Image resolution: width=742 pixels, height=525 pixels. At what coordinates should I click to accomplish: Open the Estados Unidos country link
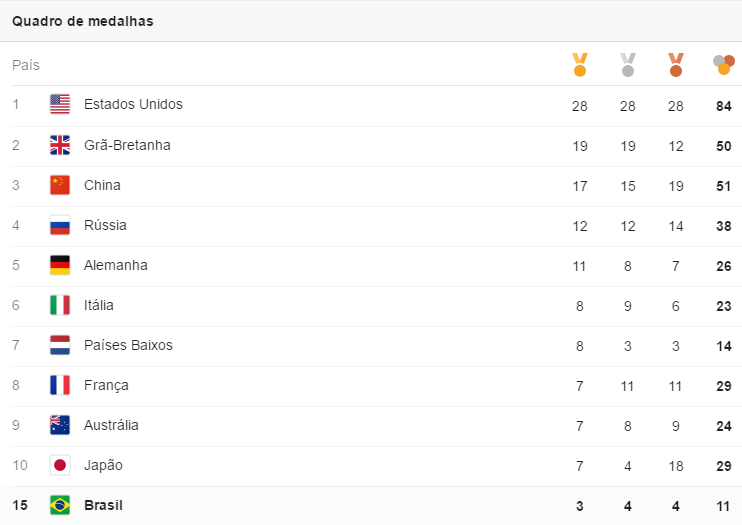pos(133,104)
